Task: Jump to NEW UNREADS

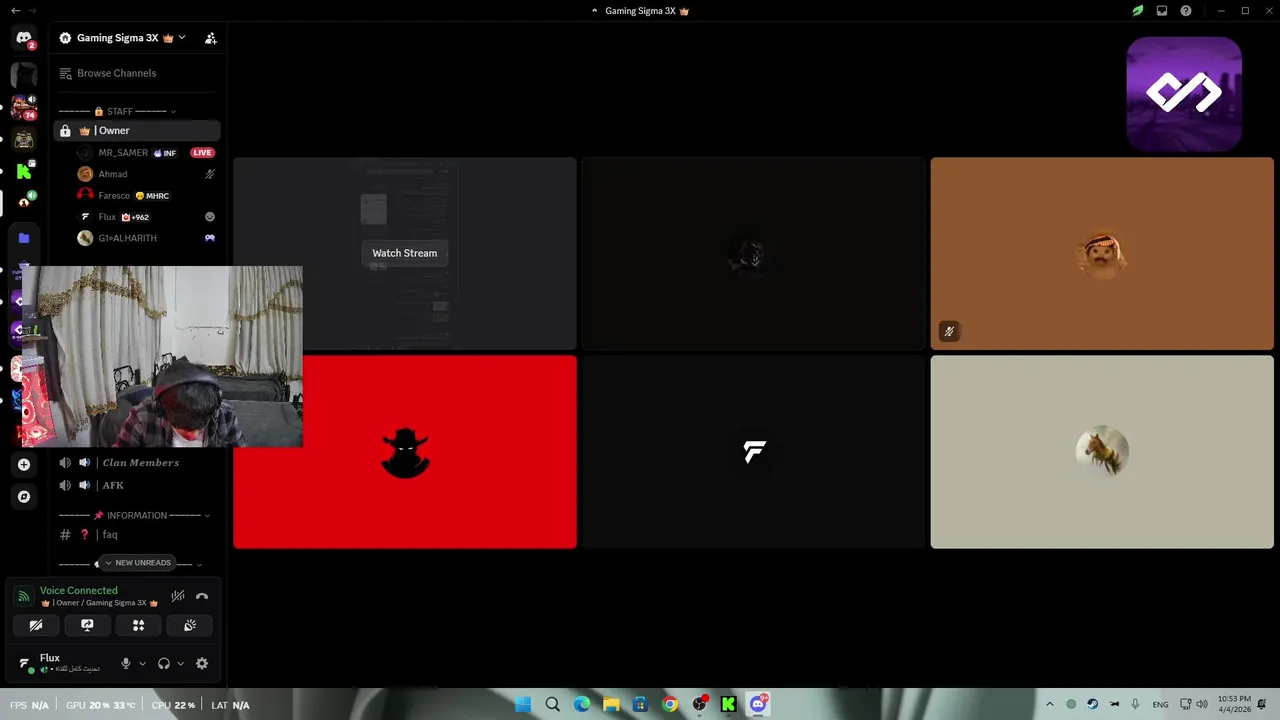Action: pyautogui.click(x=137, y=562)
